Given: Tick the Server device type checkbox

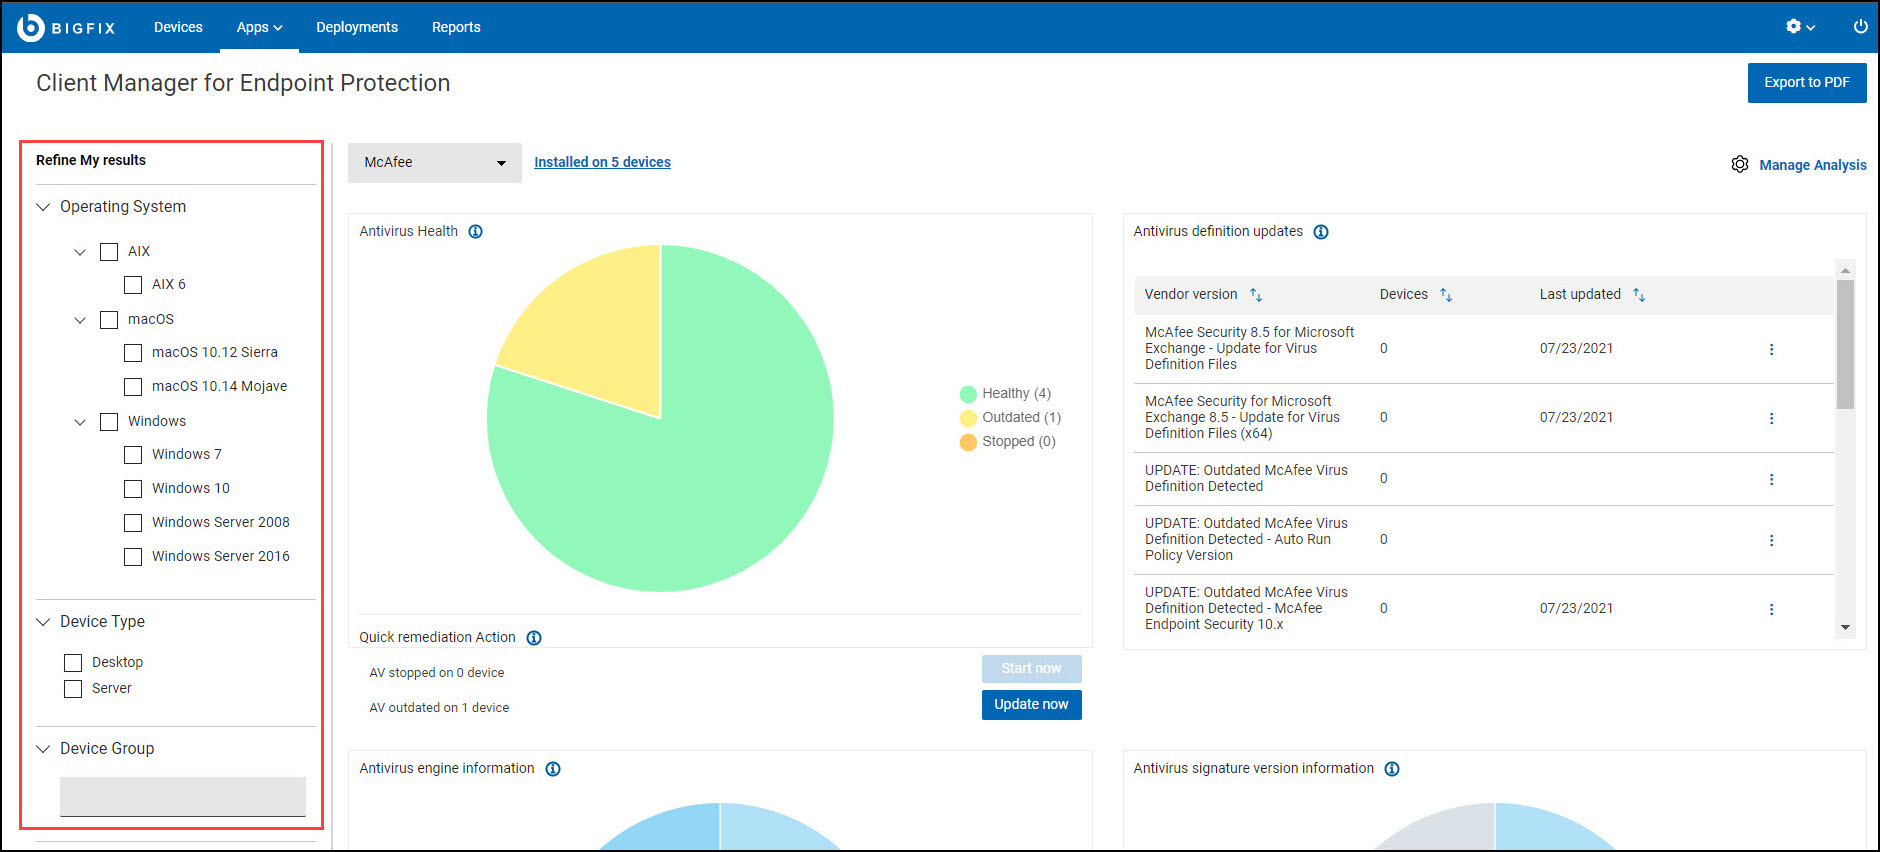Looking at the screenshot, I should point(73,689).
